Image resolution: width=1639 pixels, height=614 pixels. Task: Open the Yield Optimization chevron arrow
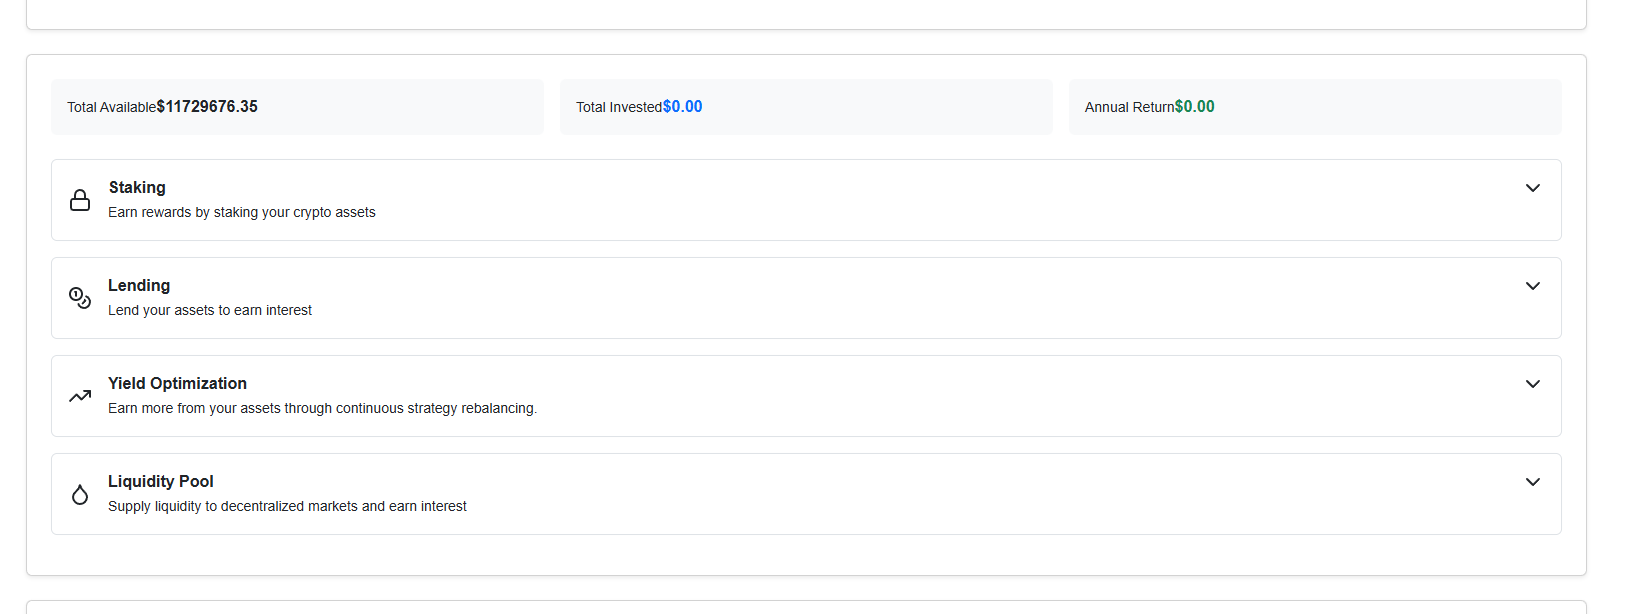click(x=1532, y=384)
